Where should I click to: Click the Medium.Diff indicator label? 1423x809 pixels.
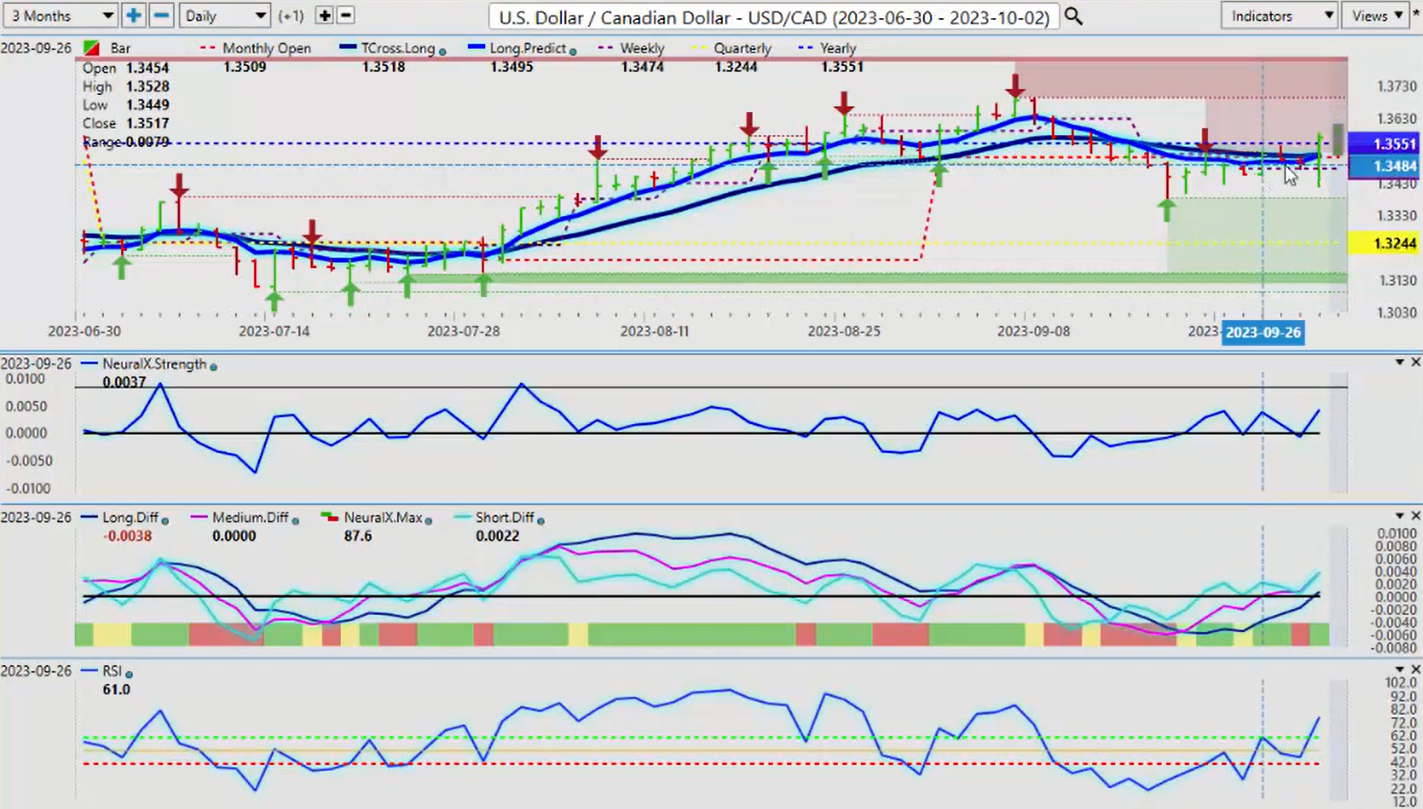[x=249, y=518]
